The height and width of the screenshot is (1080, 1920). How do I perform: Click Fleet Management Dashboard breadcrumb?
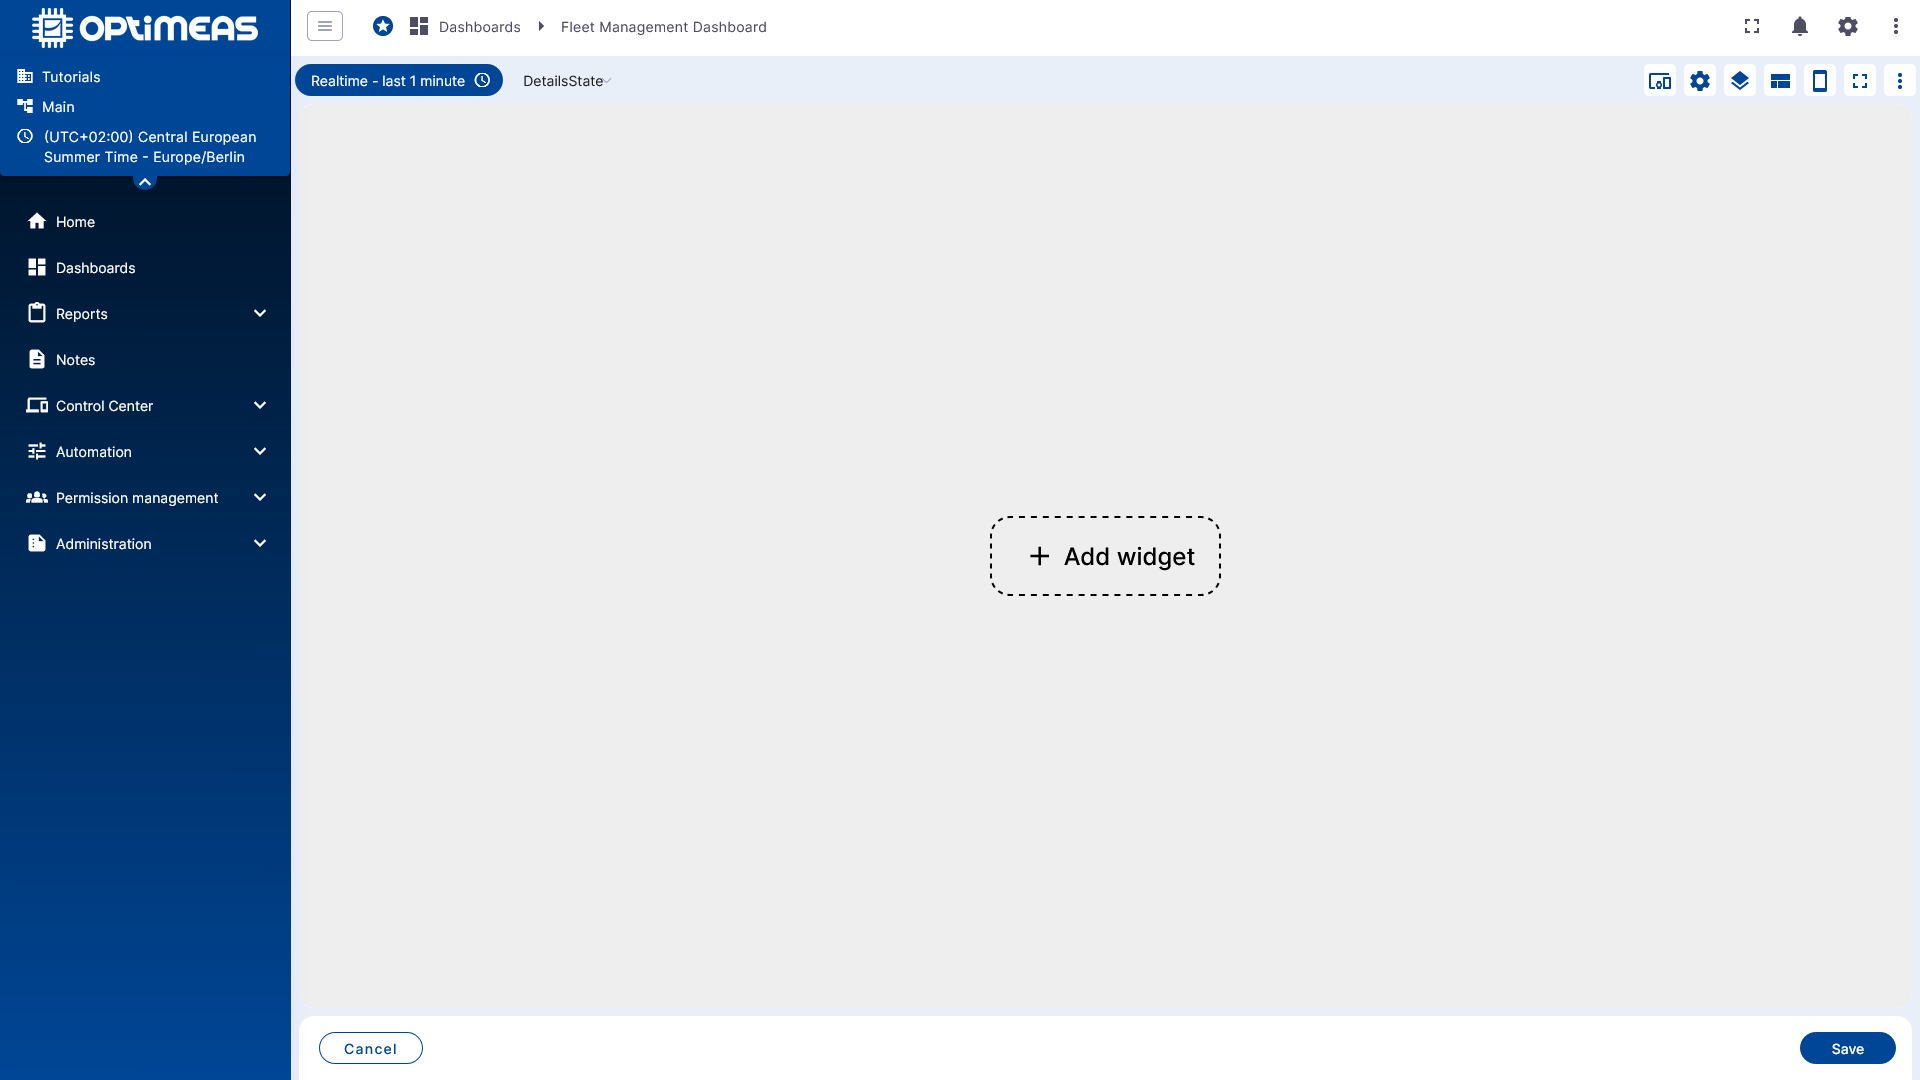click(x=664, y=27)
